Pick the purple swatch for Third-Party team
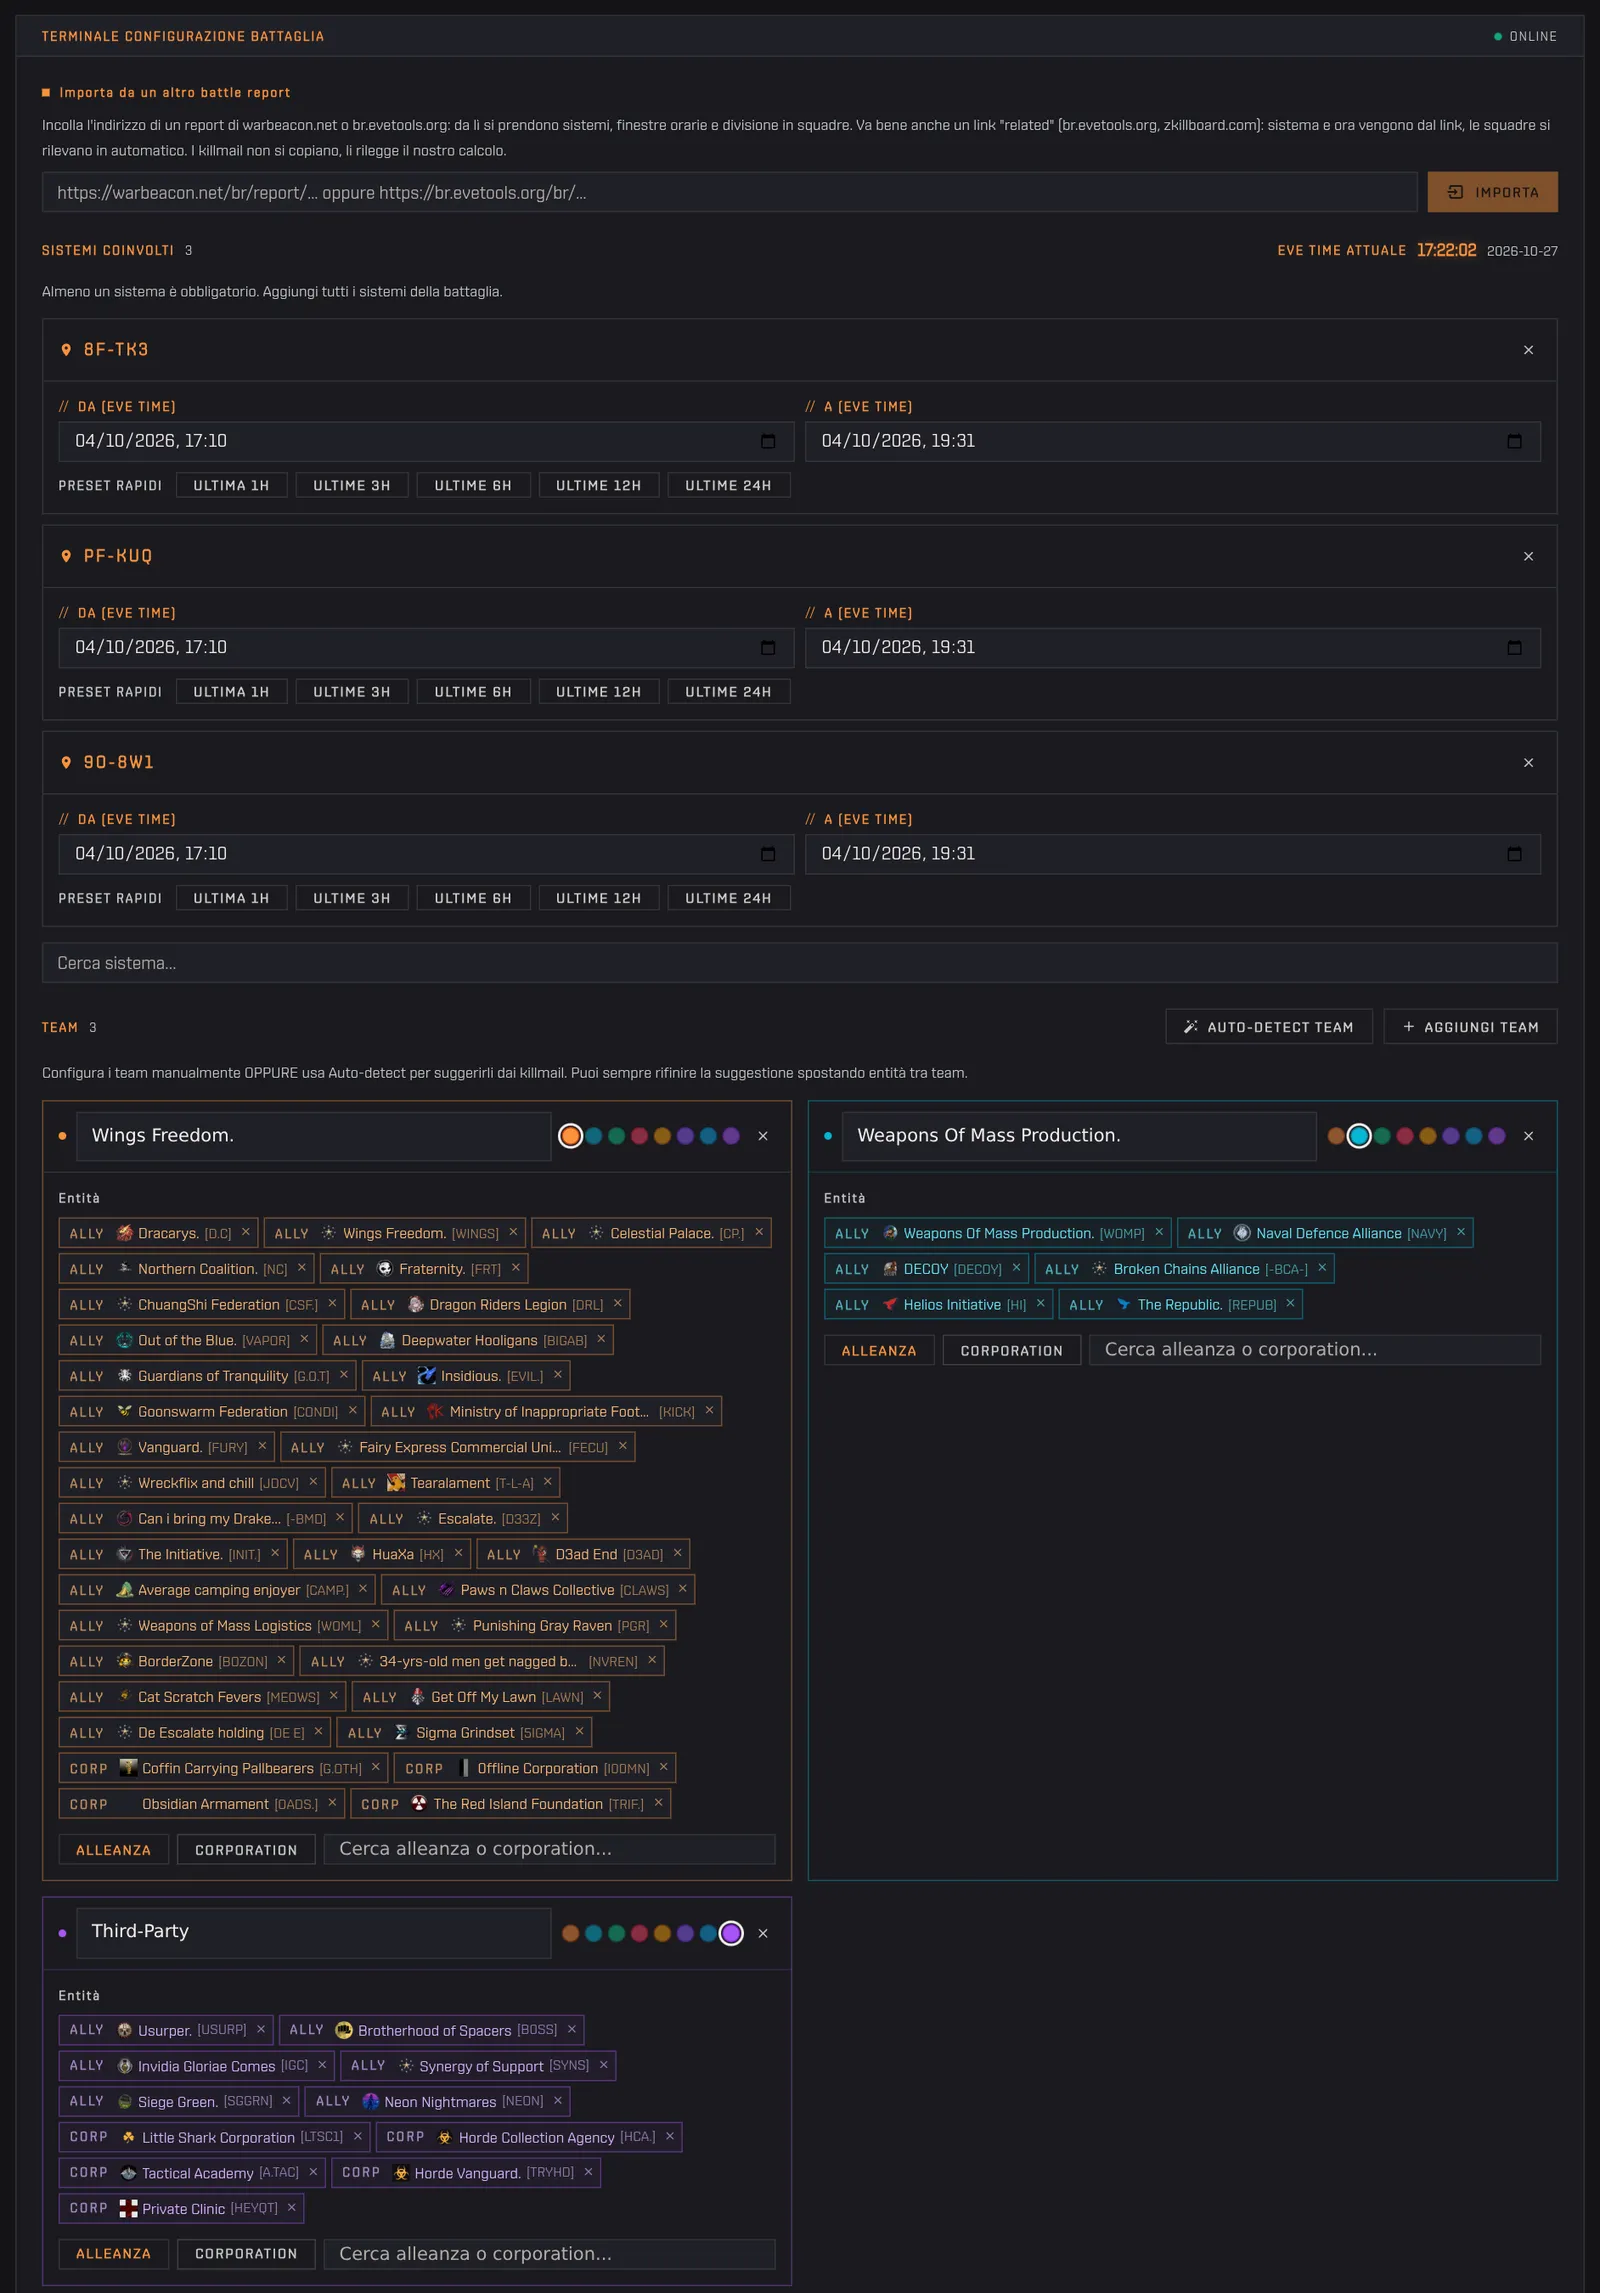Image resolution: width=1600 pixels, height=2293 pixels. tap(731, 1933)
